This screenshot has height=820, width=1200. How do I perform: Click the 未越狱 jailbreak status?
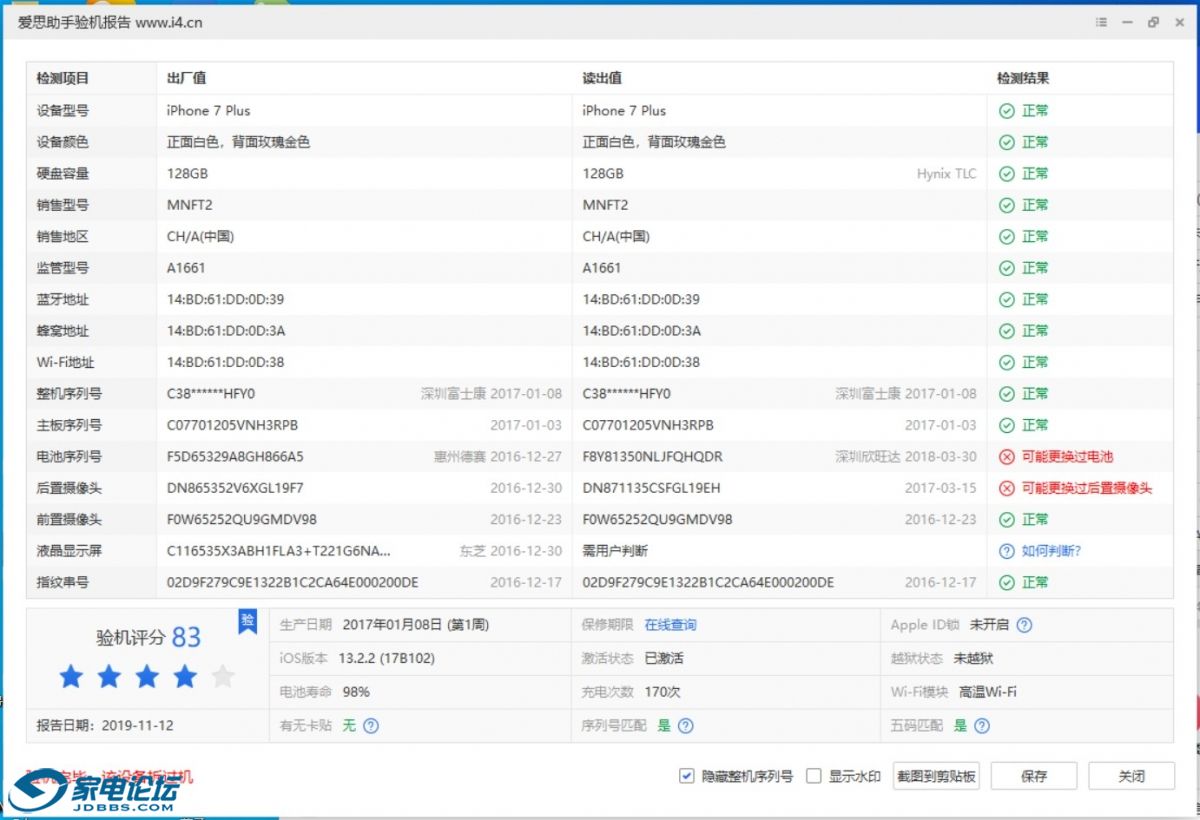click(973, 659)
